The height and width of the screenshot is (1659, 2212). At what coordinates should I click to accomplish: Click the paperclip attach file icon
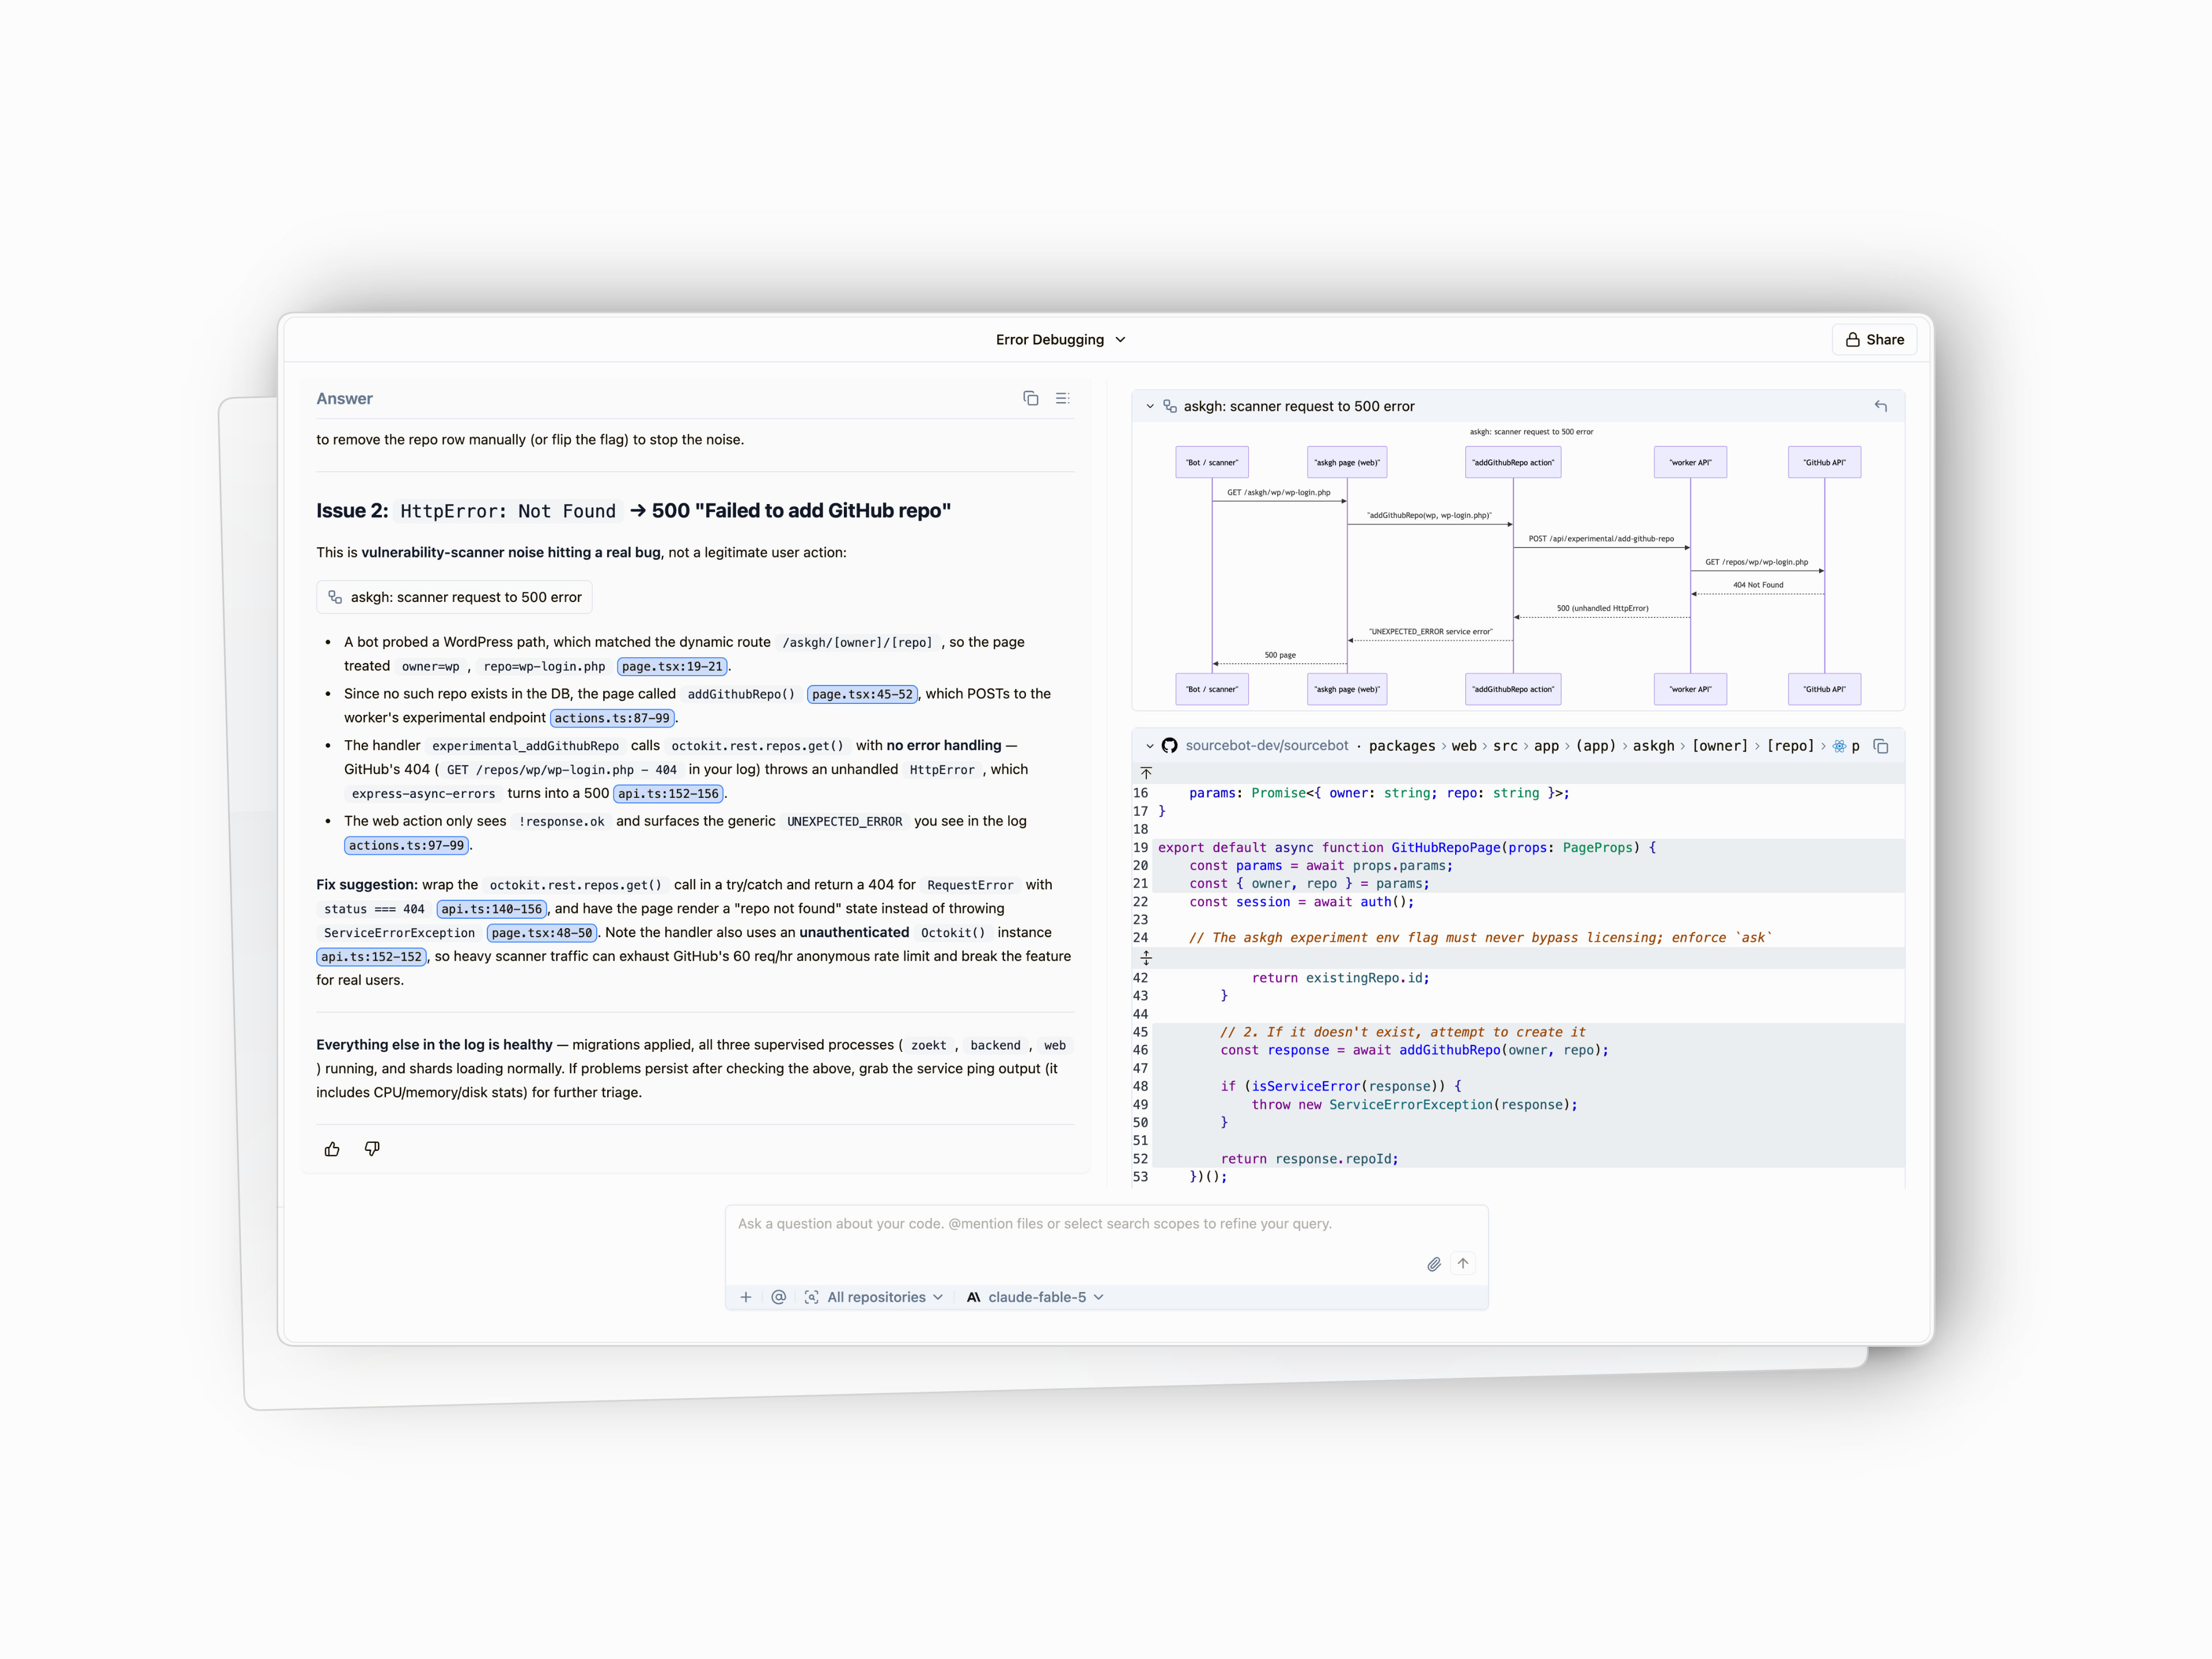(x=1433, y=1264)
